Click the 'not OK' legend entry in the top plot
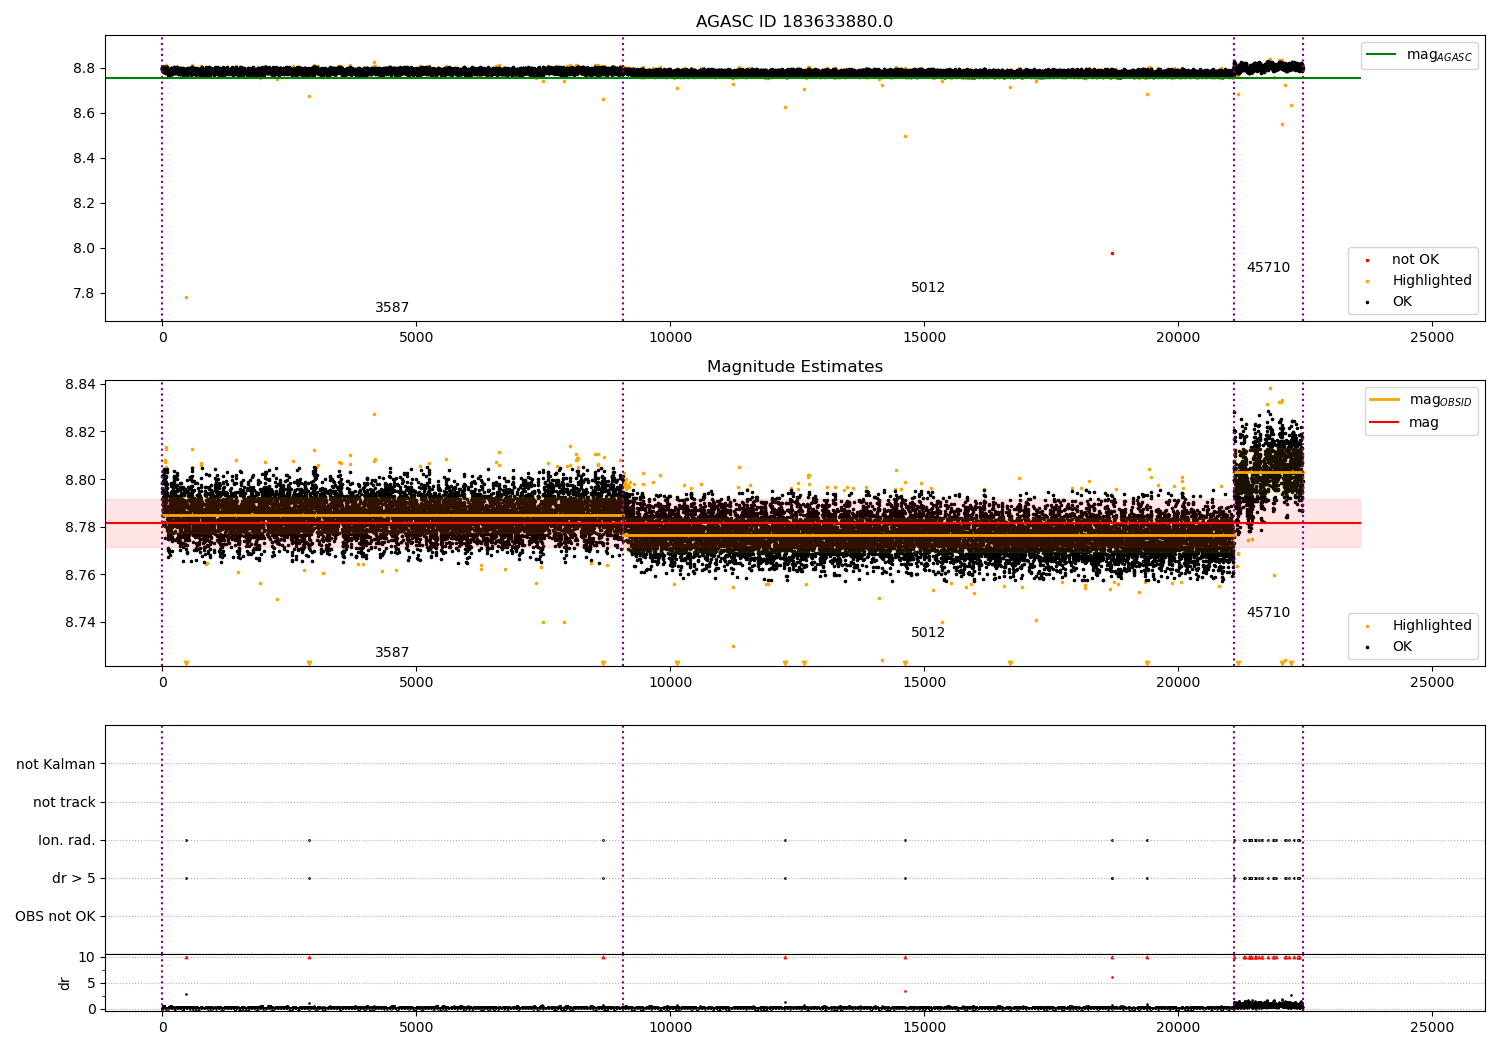The image size is (1500, 1050). click(x=1415, y=260)
